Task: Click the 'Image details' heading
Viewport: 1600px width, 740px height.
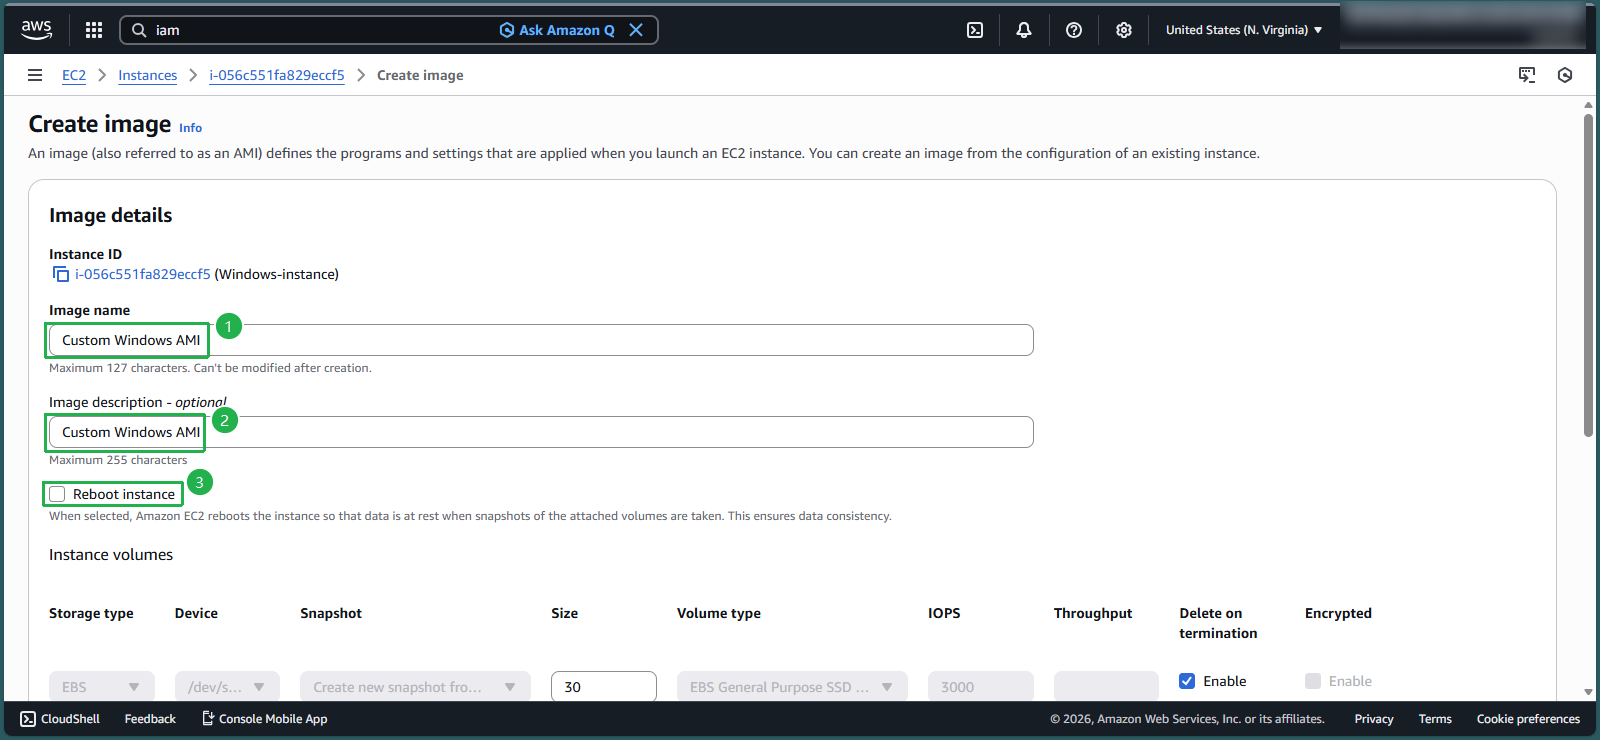Action: pyautogui.click(x=110, y=215)
